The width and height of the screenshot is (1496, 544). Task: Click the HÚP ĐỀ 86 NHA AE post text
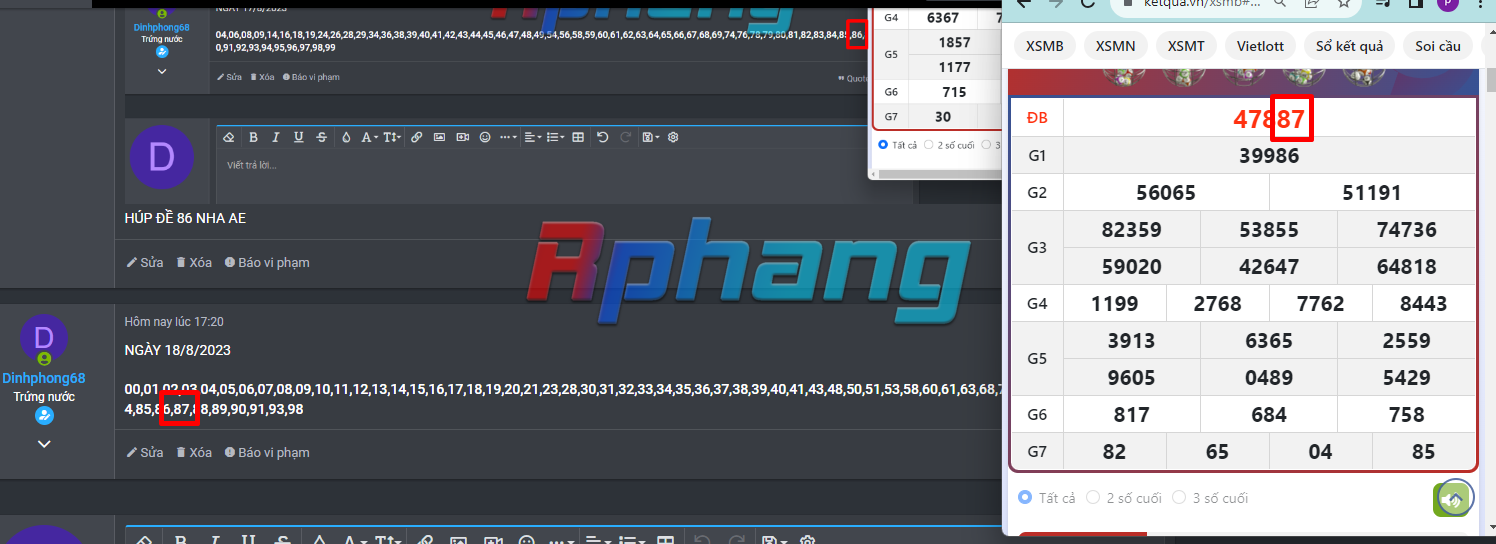(x=185, y=218)
